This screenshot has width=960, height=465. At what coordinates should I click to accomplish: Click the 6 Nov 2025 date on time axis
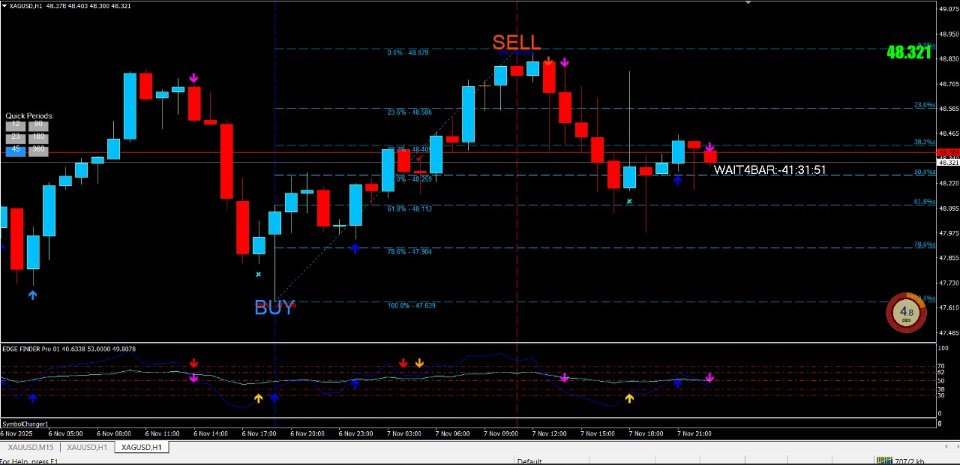16,433
